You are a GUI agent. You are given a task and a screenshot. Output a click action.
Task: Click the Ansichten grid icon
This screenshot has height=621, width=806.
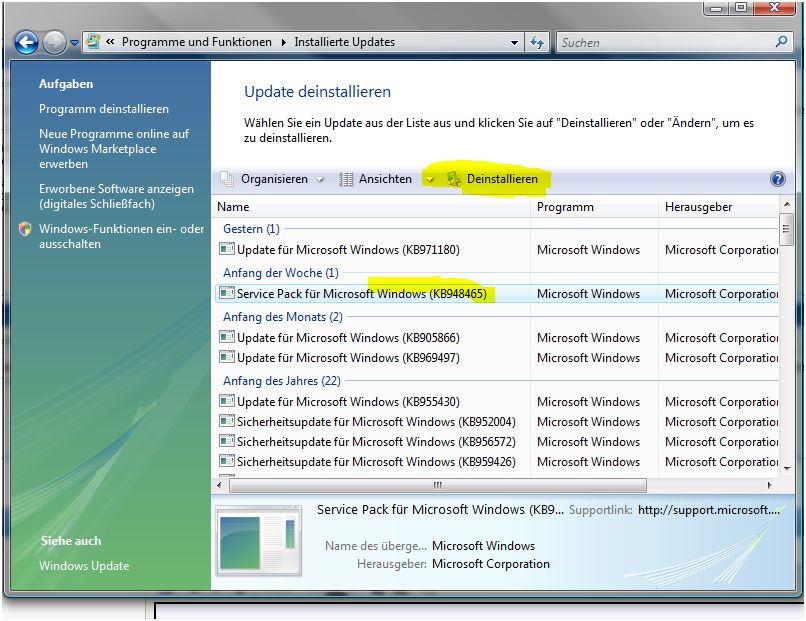tap(346, 179)
